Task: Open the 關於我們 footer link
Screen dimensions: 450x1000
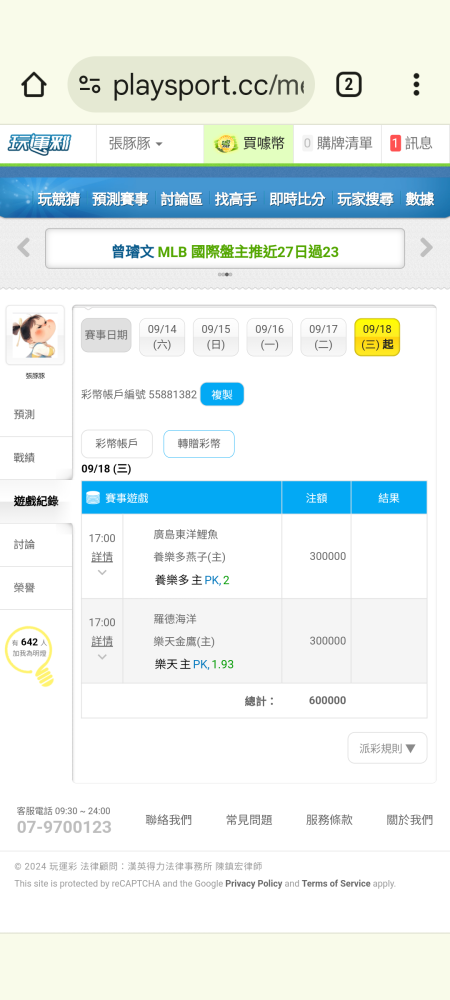Action: 410,820
